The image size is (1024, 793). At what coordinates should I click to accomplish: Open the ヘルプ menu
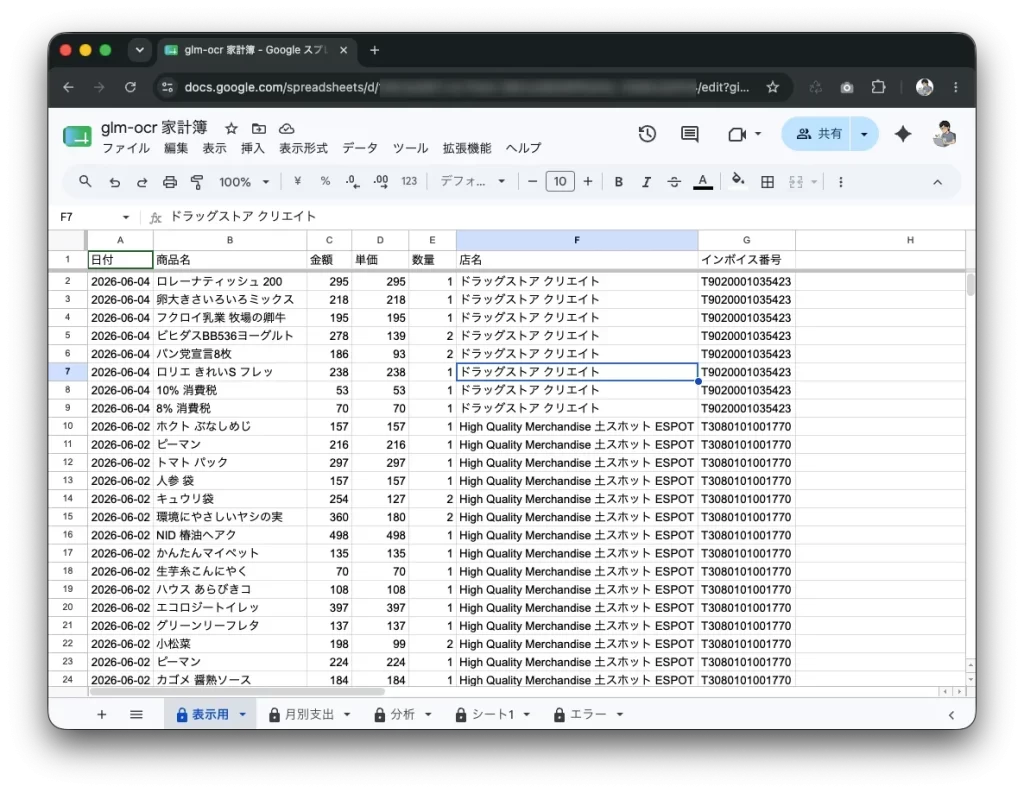(x=524, y=148)
